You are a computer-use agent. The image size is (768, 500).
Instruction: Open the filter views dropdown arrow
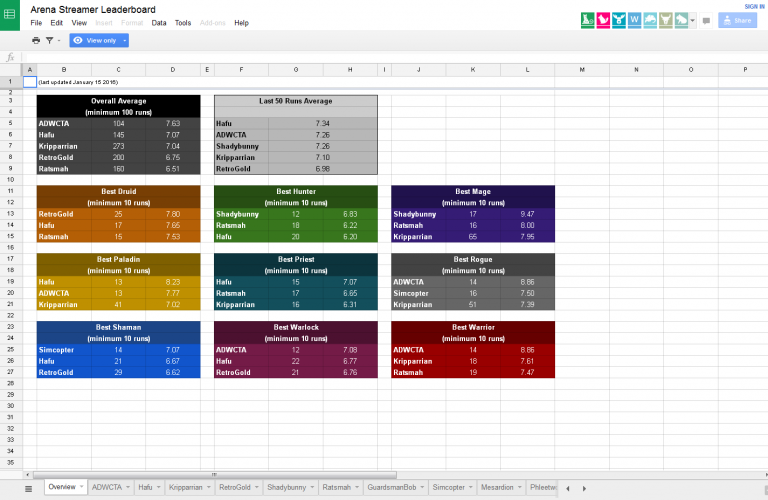pyautogui.click(x=58, y=40)
